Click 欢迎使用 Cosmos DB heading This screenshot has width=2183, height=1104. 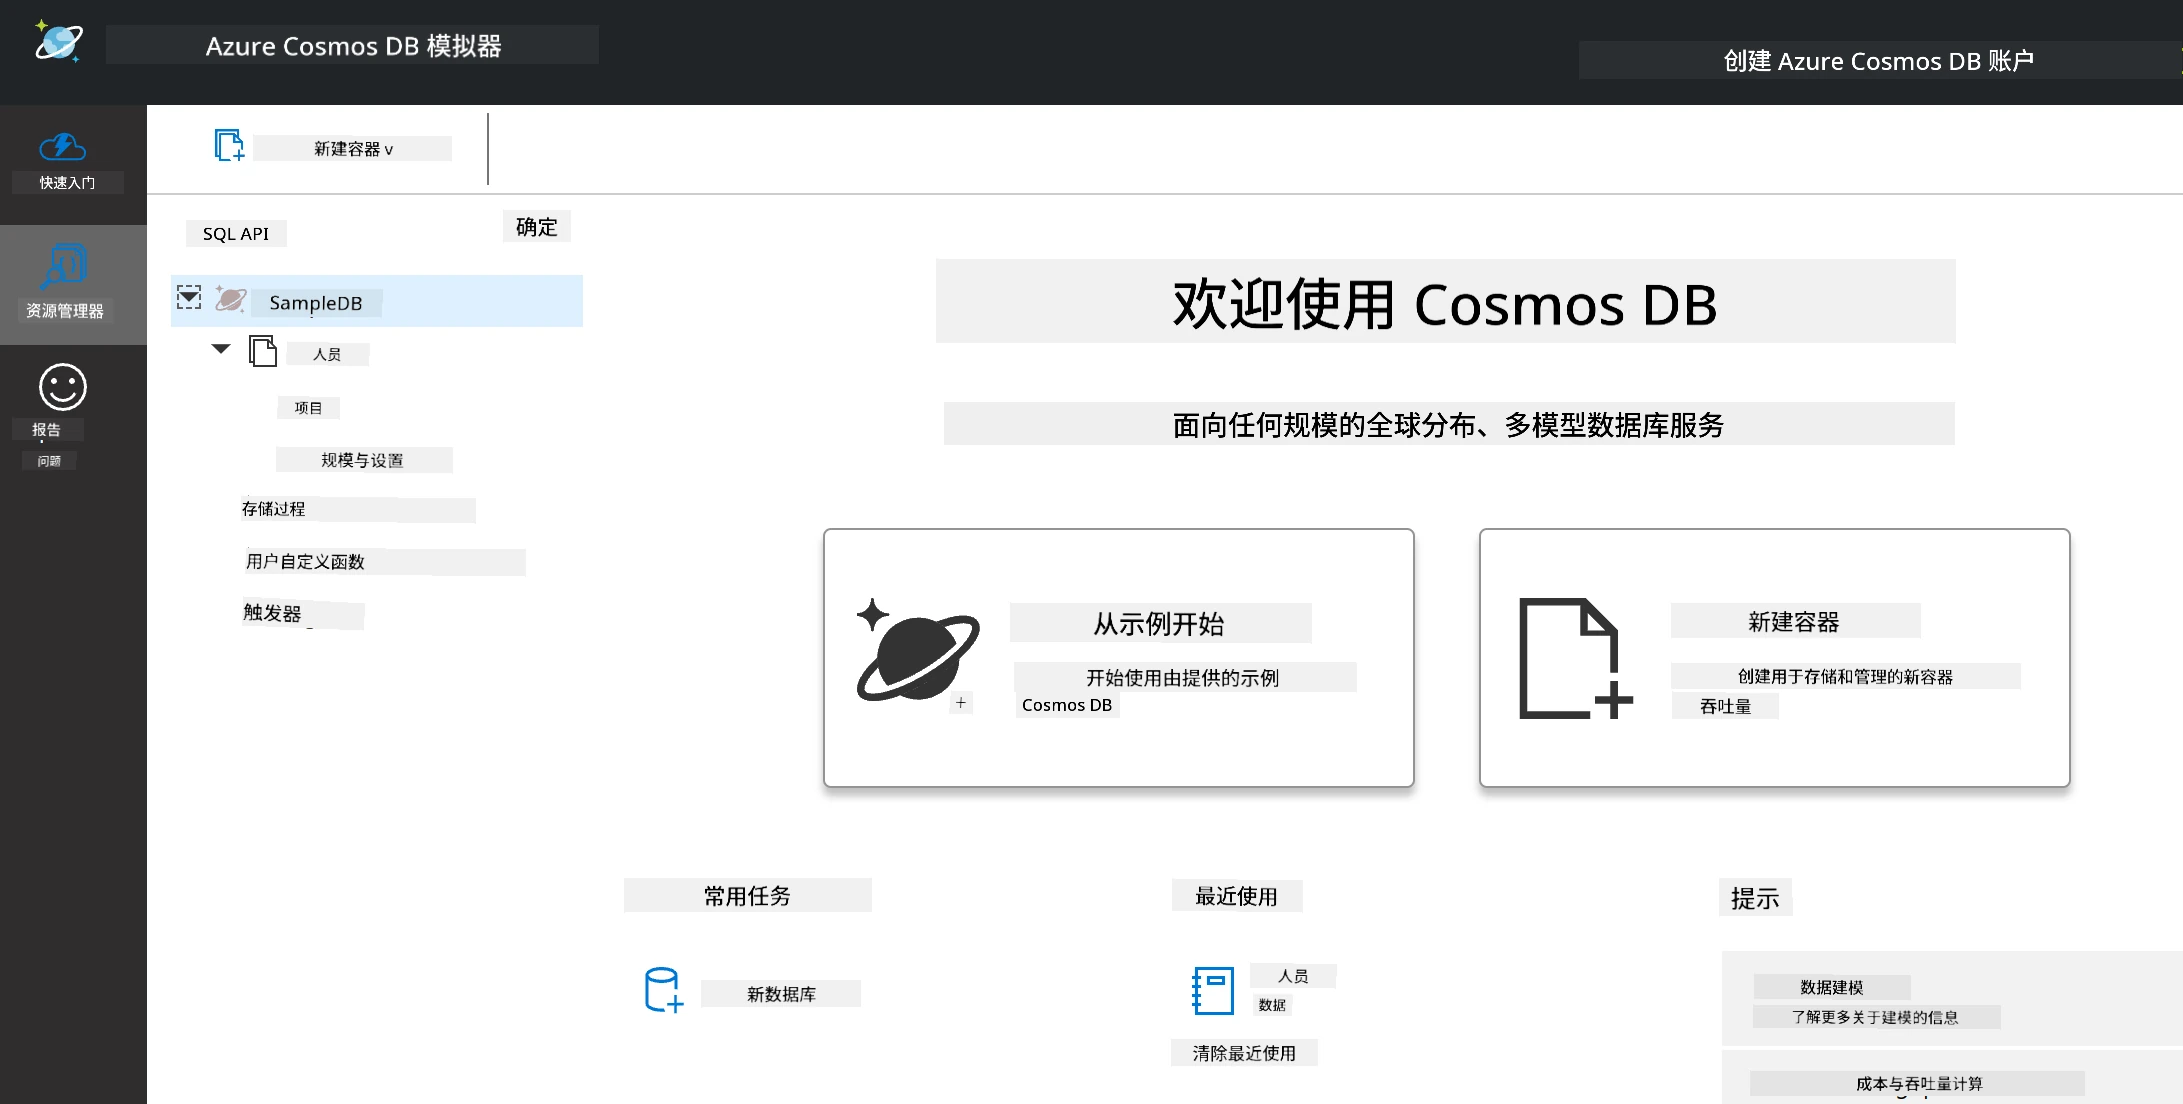tap(1445, 302)
